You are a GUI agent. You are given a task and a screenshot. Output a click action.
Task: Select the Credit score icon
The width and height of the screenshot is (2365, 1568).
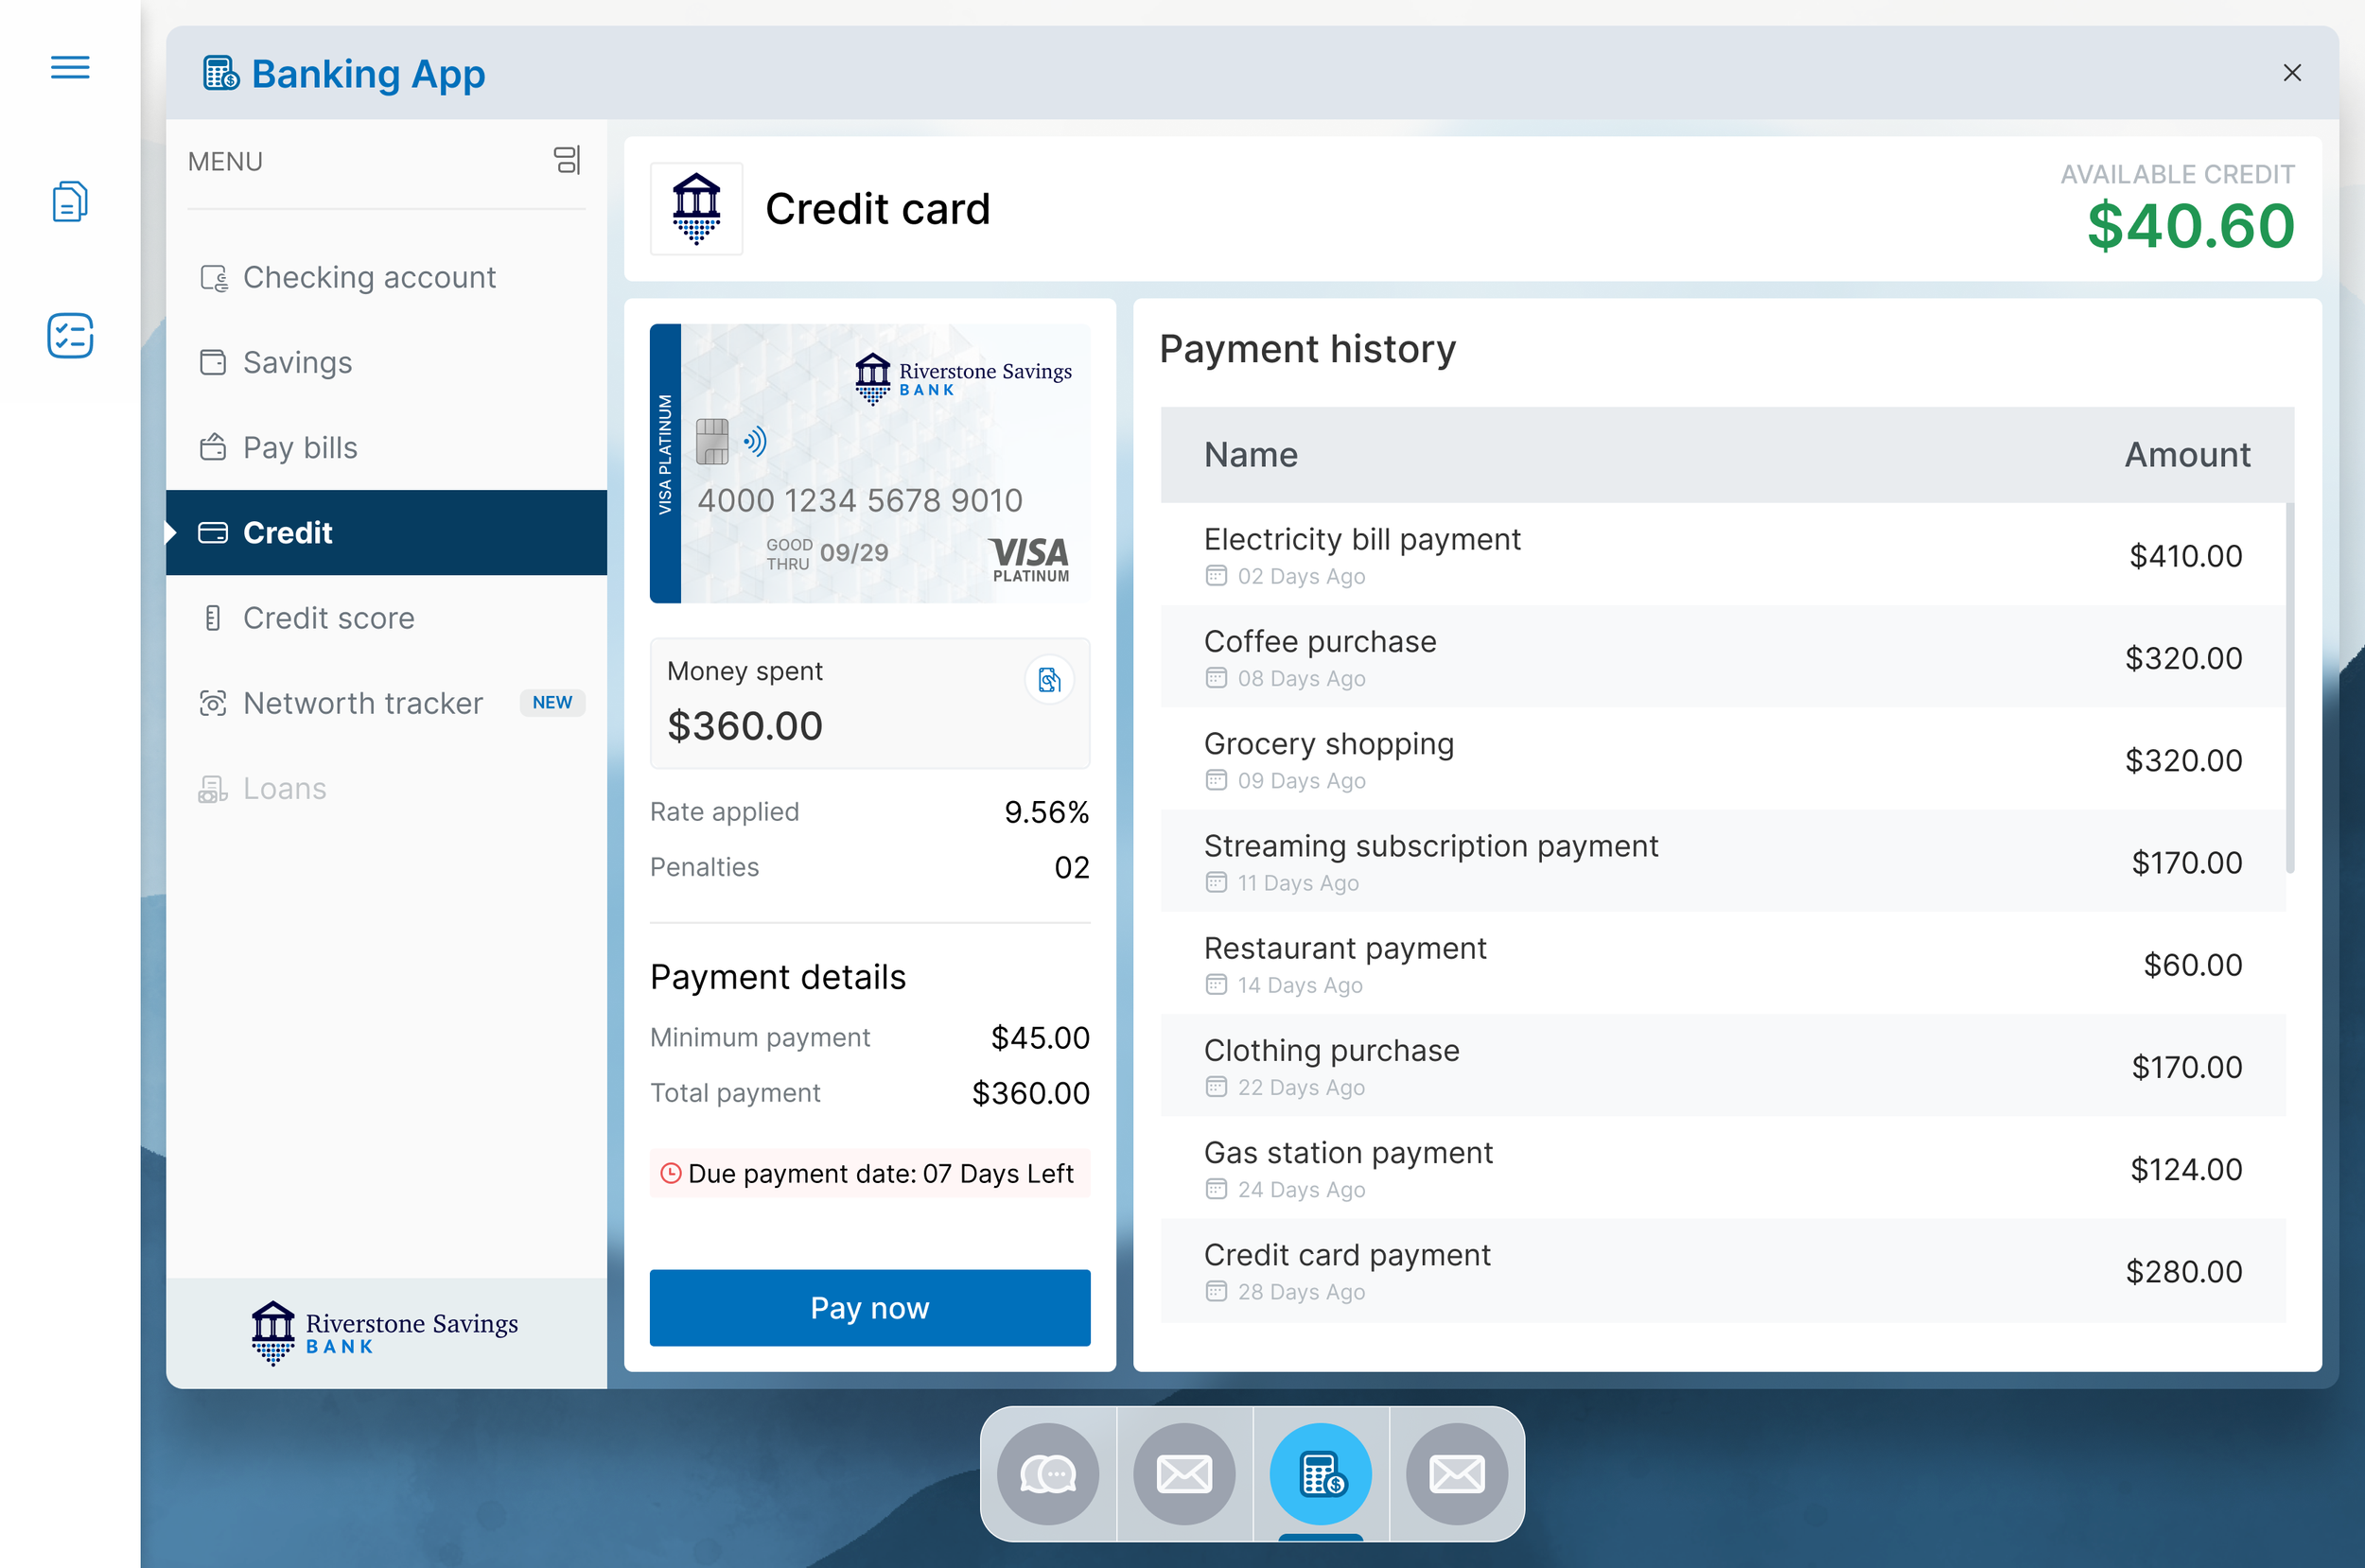(x=213, y=618)
